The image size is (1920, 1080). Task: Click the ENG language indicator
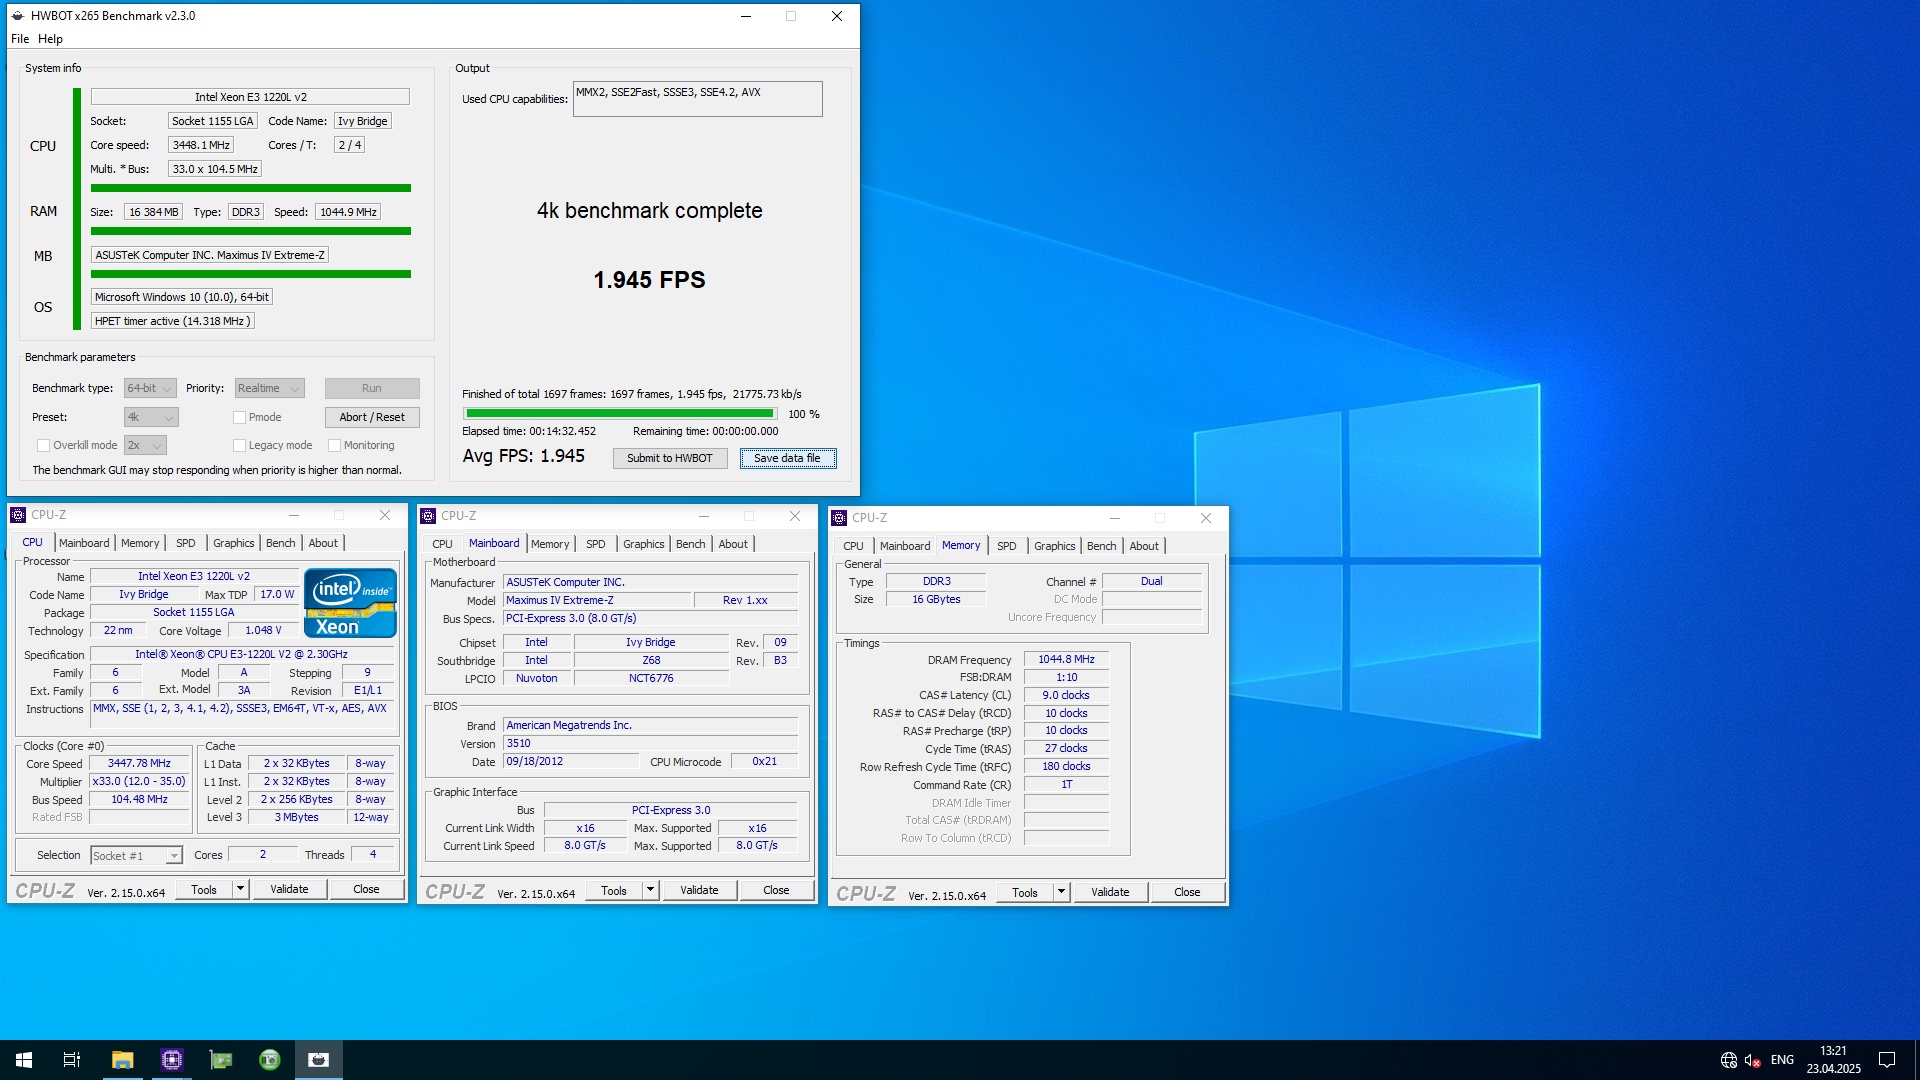(x=1782, y=1060)
